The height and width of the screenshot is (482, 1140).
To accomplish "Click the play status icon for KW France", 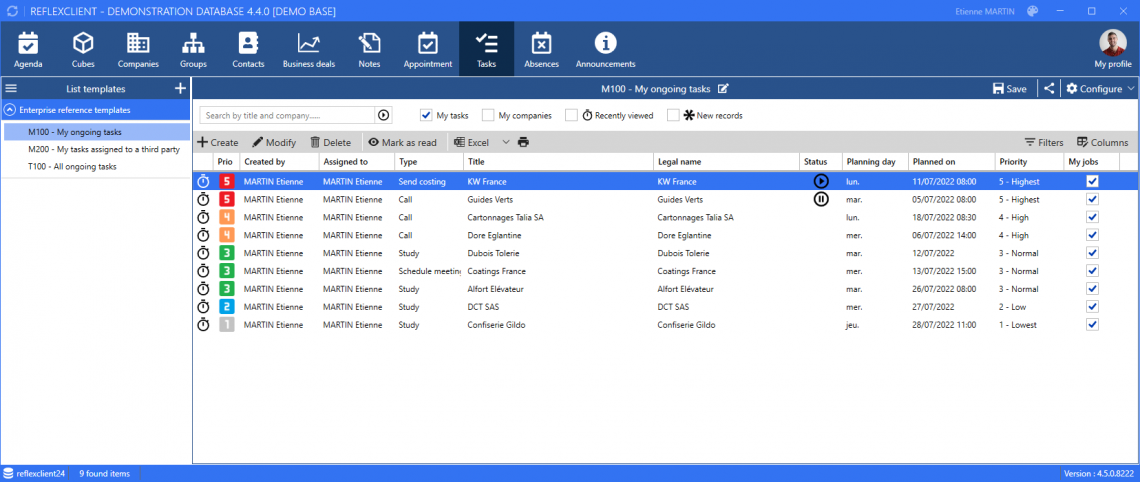I will (821, 181).
